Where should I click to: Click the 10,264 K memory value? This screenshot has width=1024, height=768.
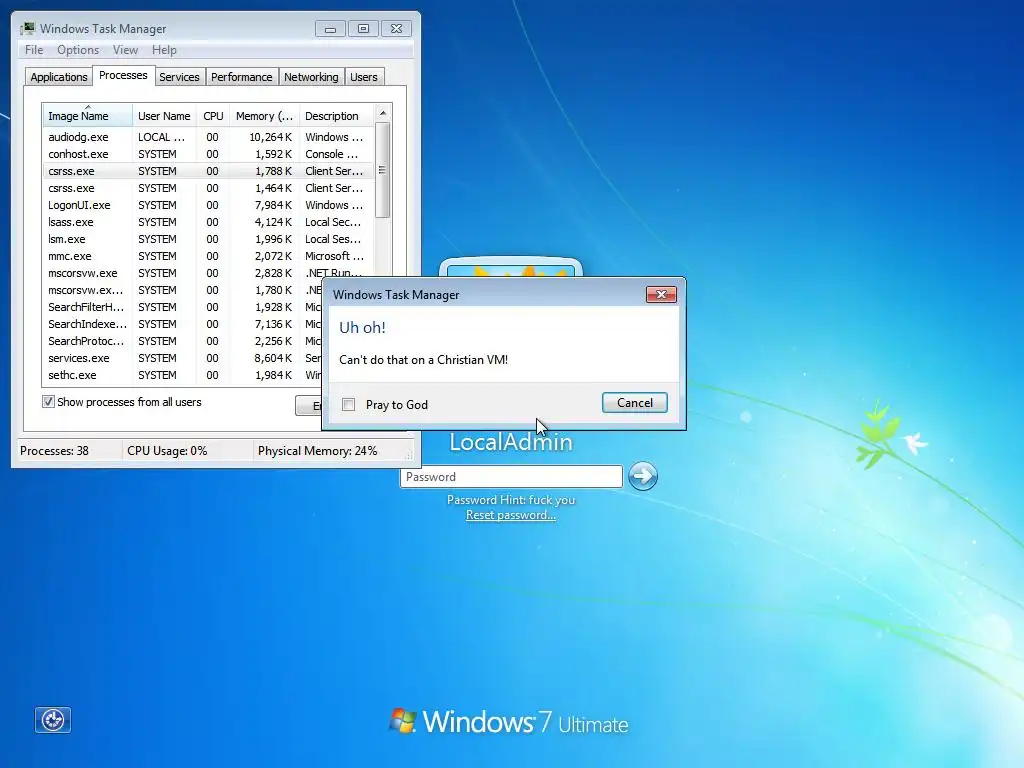270,137
